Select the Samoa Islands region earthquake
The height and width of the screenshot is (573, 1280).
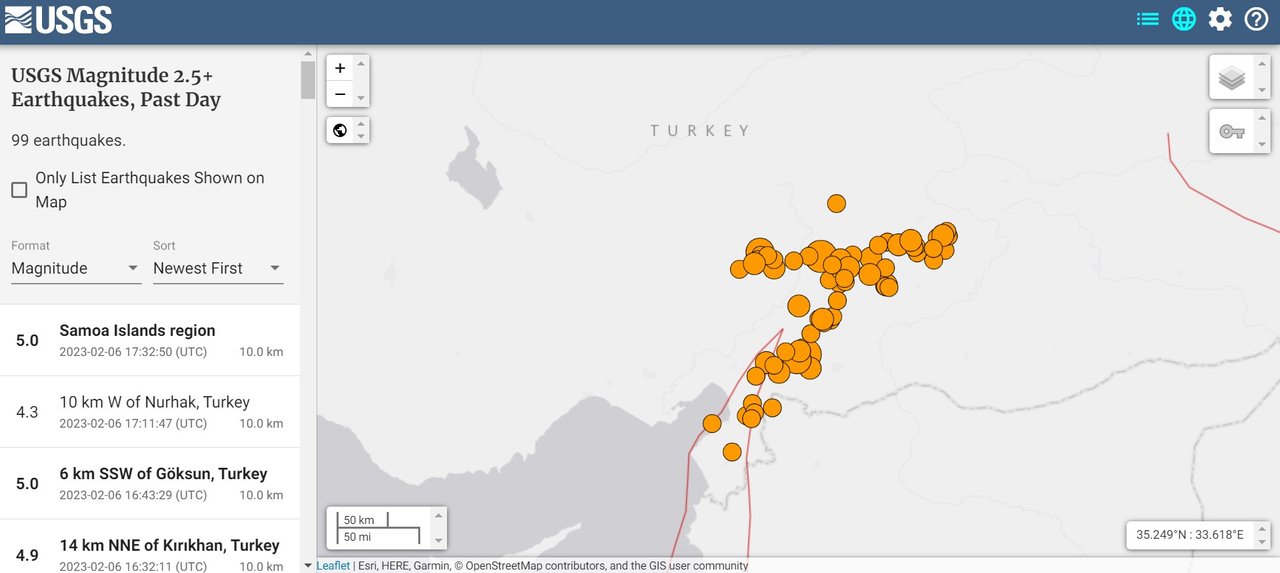click(x=150, y=341)
